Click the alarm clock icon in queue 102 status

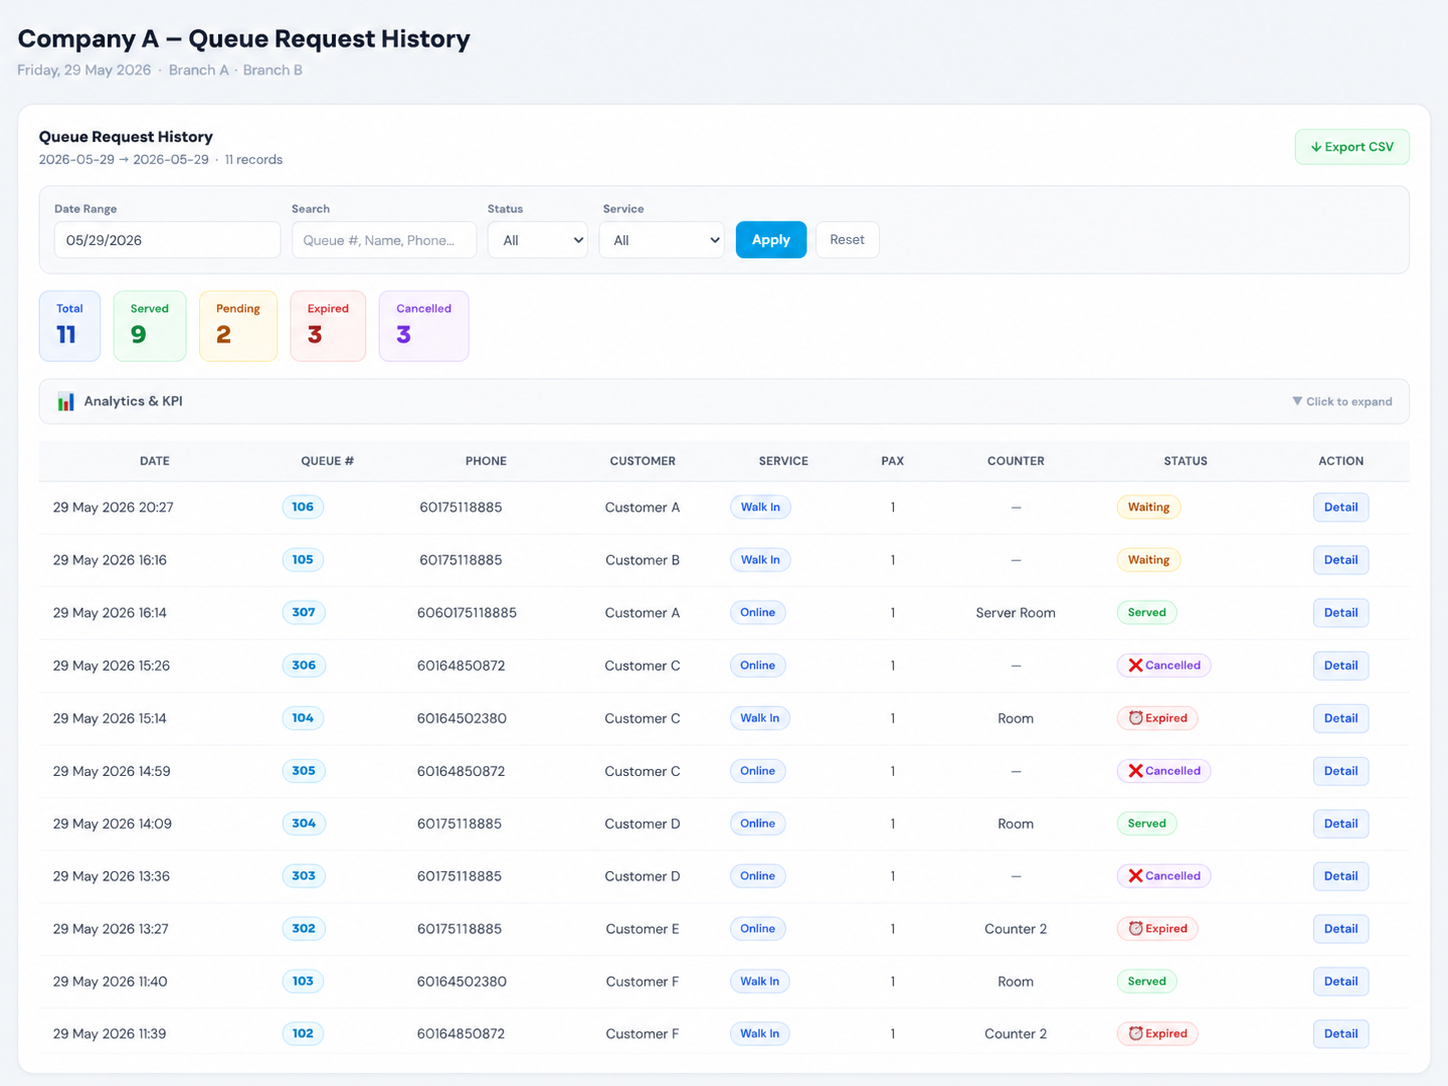point(1135,1034)
